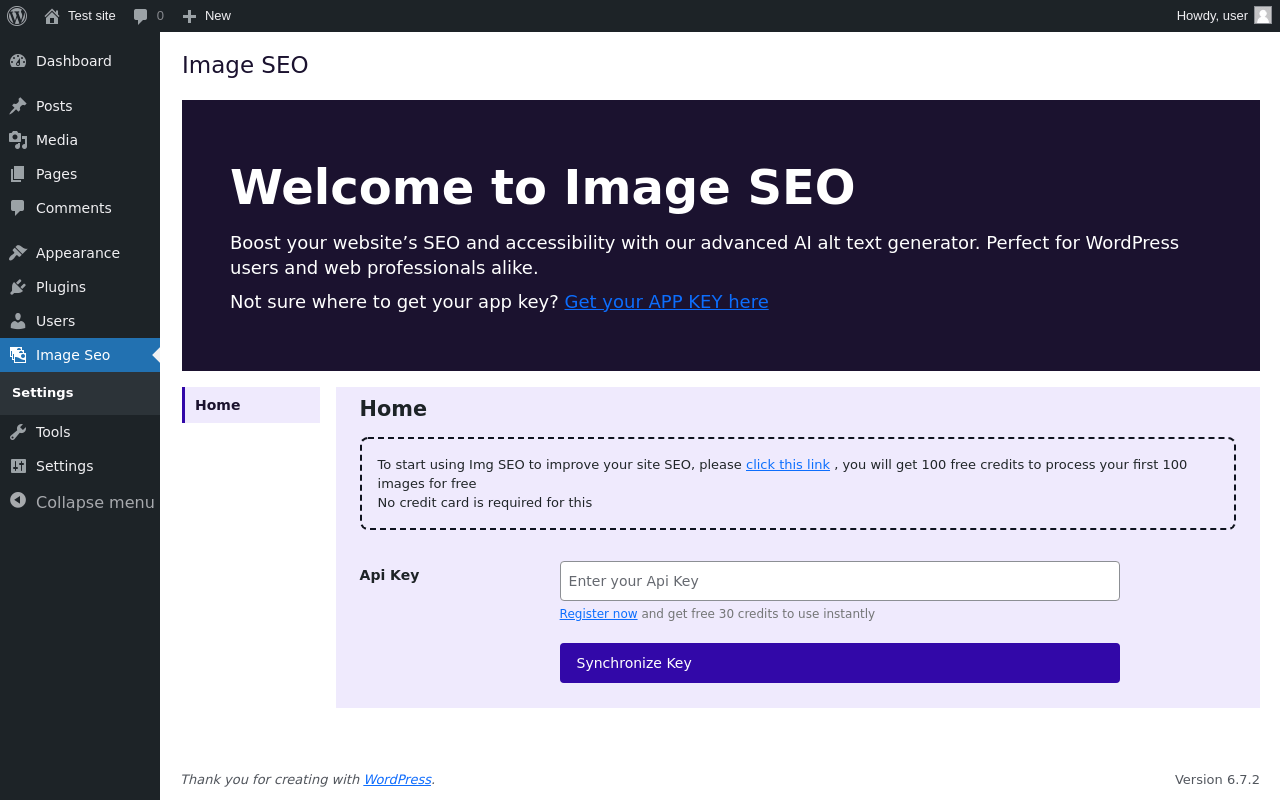Click the user avatar in admin bar
Image resolution: width=1280 pixels, height=800 pixels.
1263,15
